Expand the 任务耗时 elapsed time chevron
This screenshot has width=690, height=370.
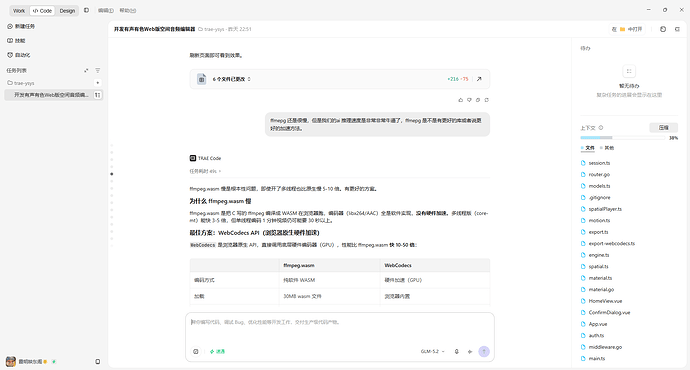pos(220,171)
